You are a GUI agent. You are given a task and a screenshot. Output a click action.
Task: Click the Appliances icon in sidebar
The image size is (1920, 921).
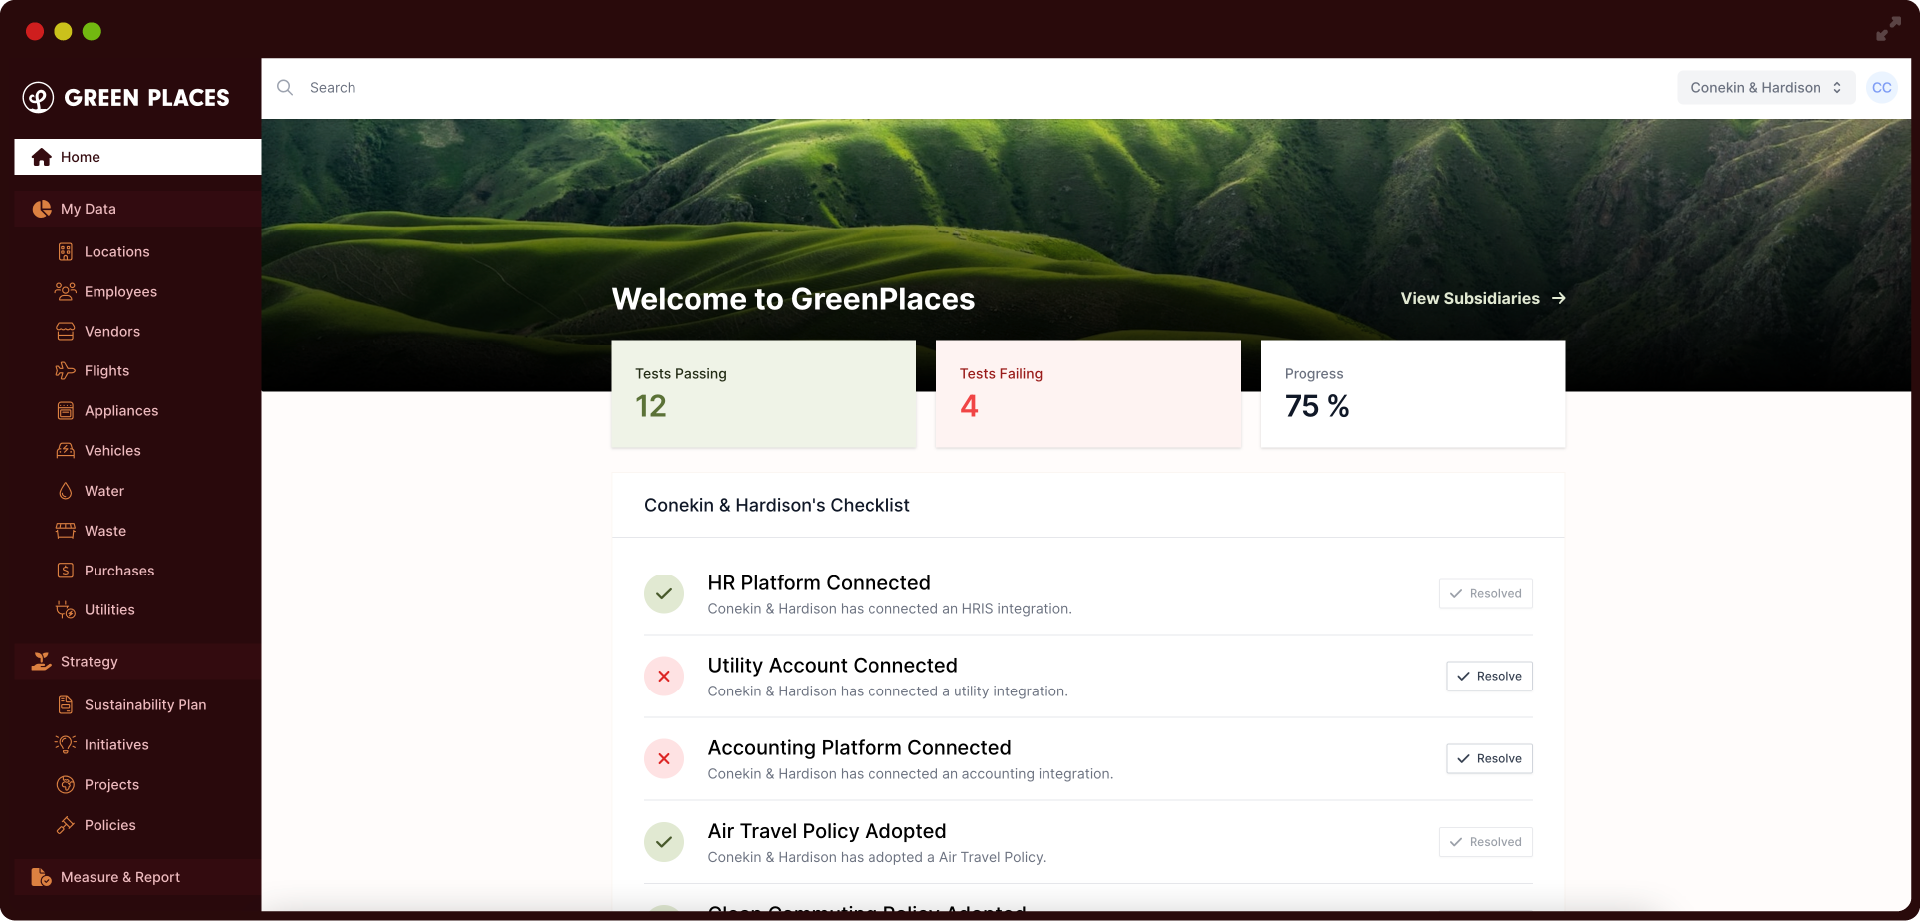pyautogui.click(x=66, y=411)
